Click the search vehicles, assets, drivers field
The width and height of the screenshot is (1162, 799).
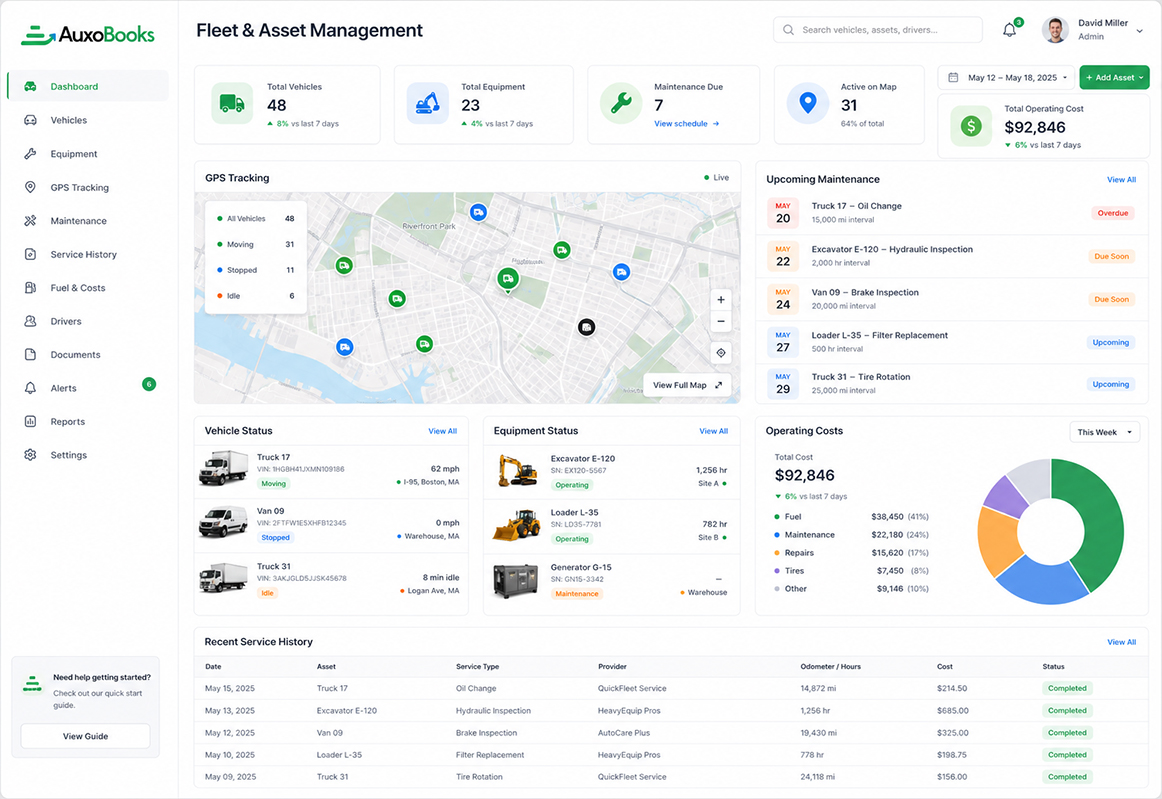tap(878, 30)
